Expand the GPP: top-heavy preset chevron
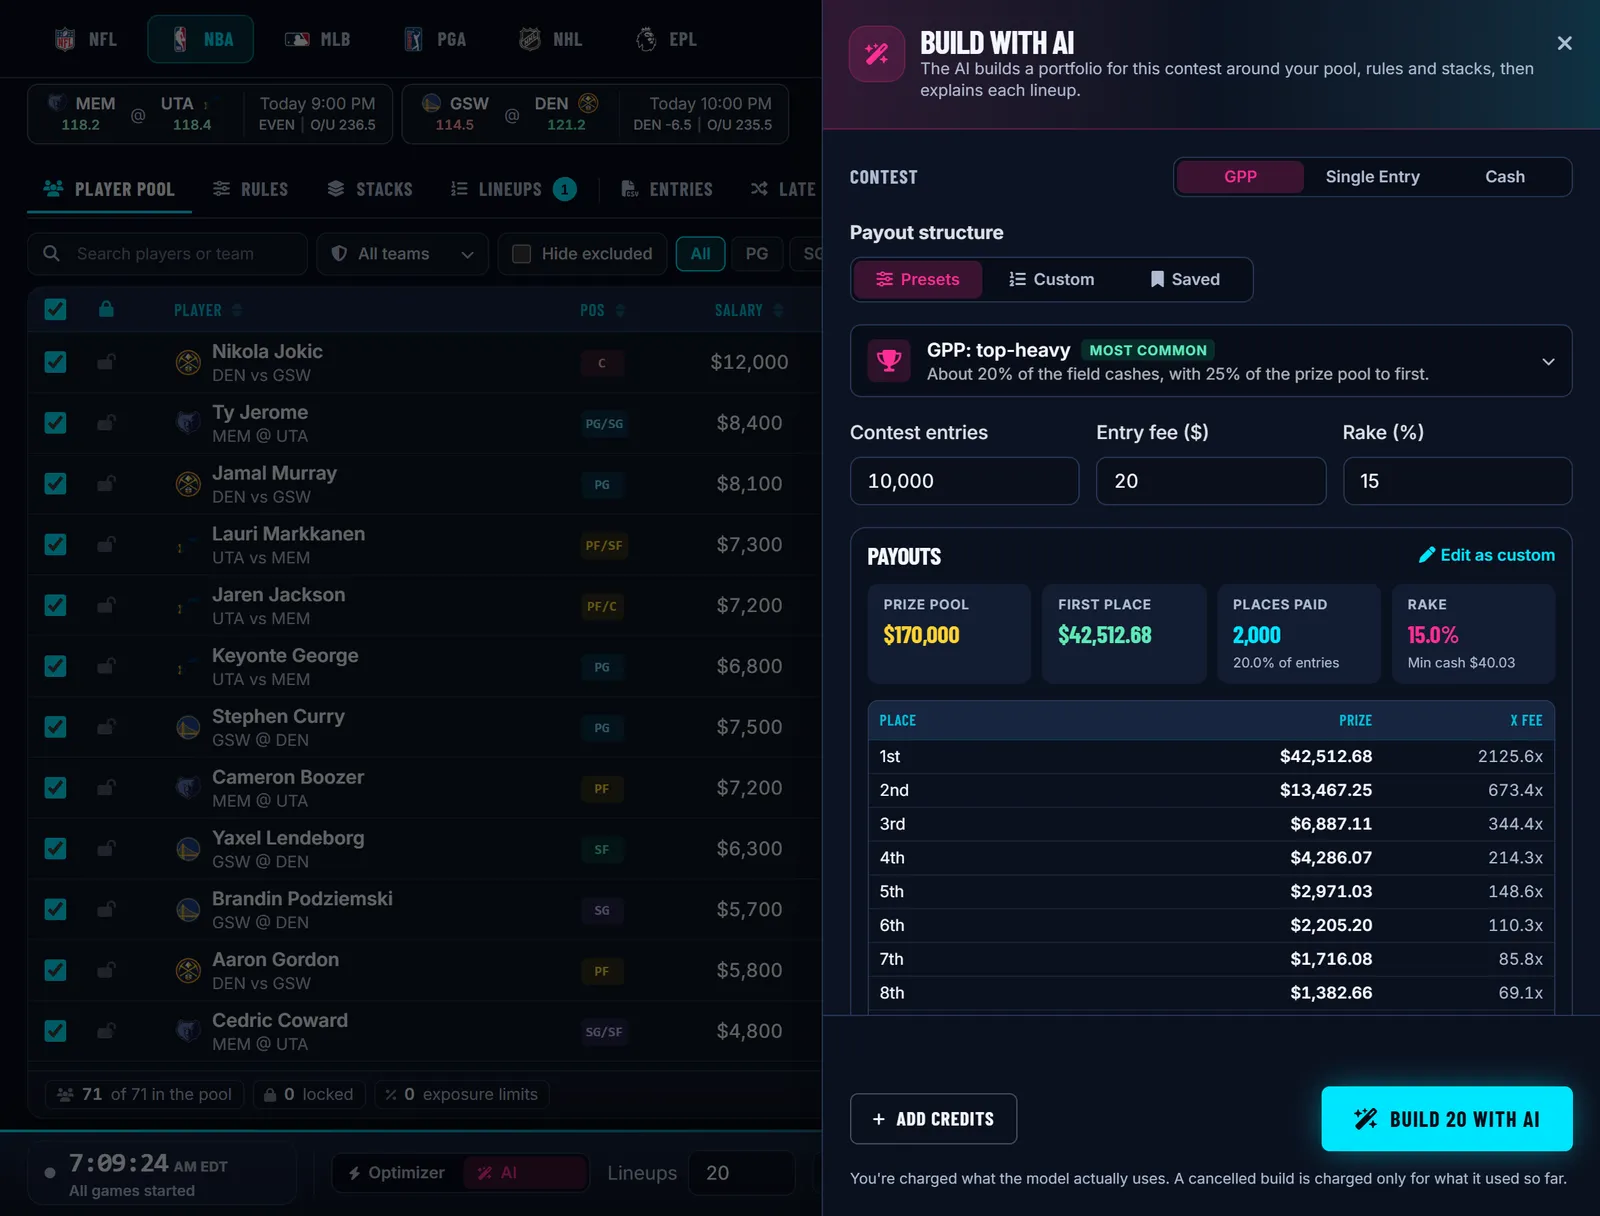Screen dimensions: 1600x1216 (1548, 361)
